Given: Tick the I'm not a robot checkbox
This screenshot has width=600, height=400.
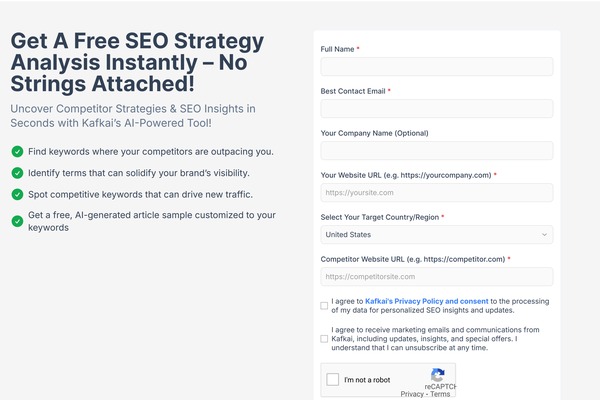Looking at the screenshot, I should 333,380.
